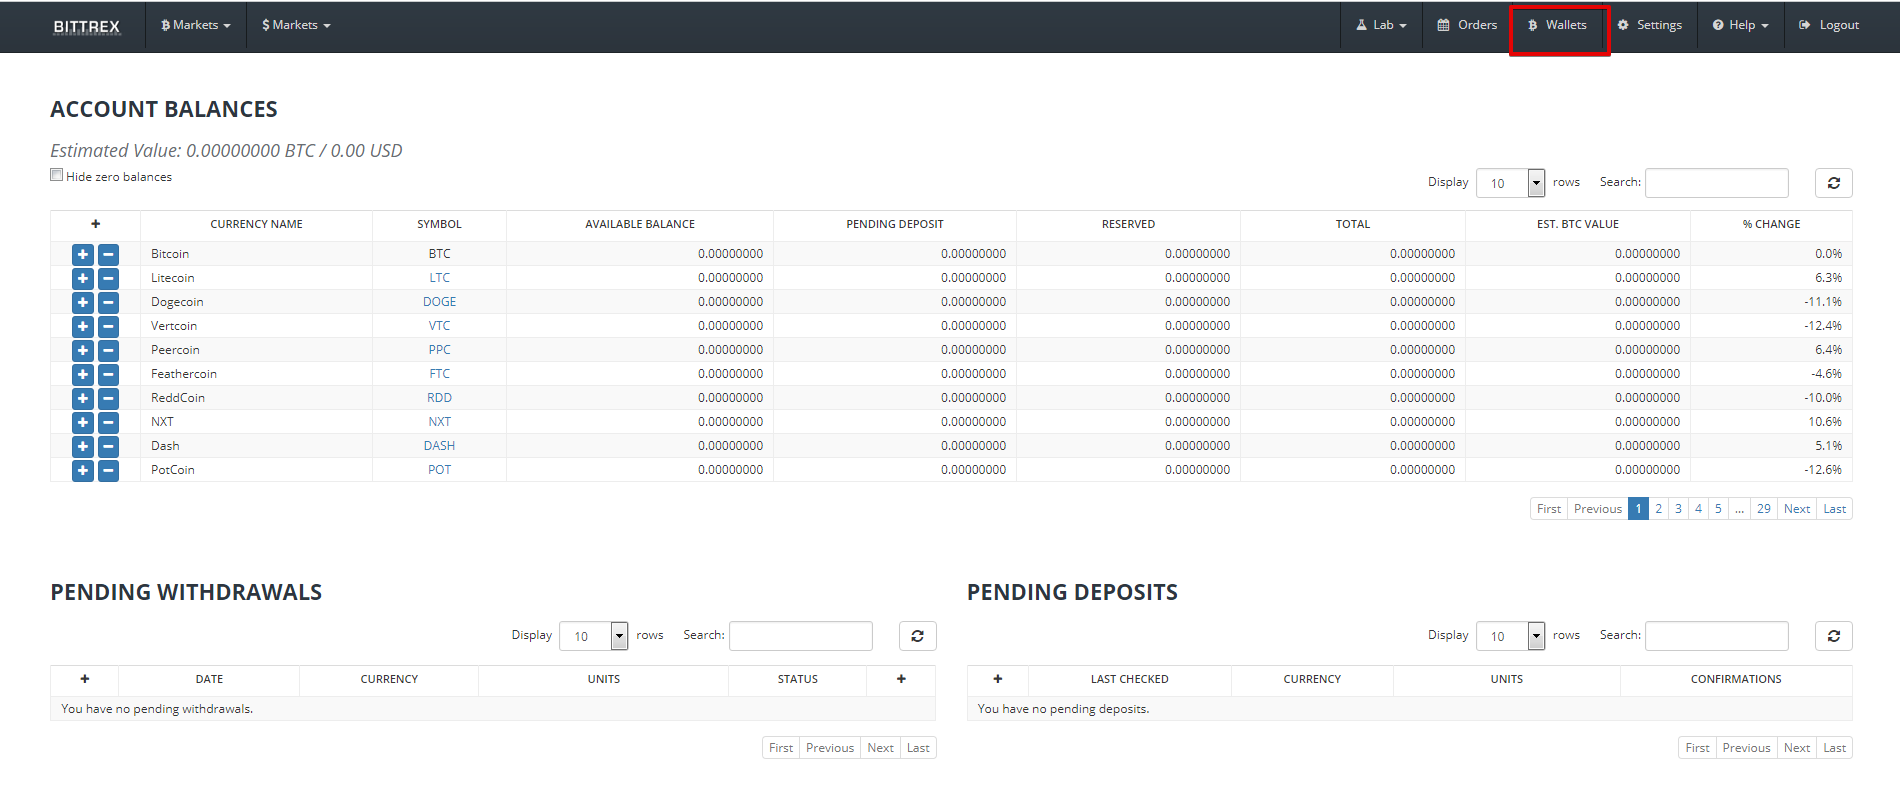Open pending withdrawals rows display dropdown

[593, 636]
